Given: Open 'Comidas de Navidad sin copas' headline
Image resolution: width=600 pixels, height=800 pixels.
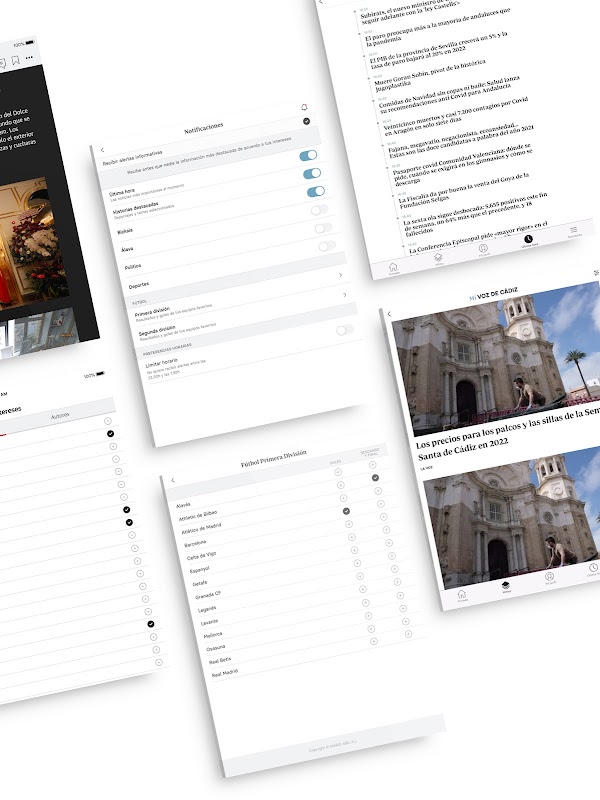Looking at the screenshot, I should tap(449, 94).
